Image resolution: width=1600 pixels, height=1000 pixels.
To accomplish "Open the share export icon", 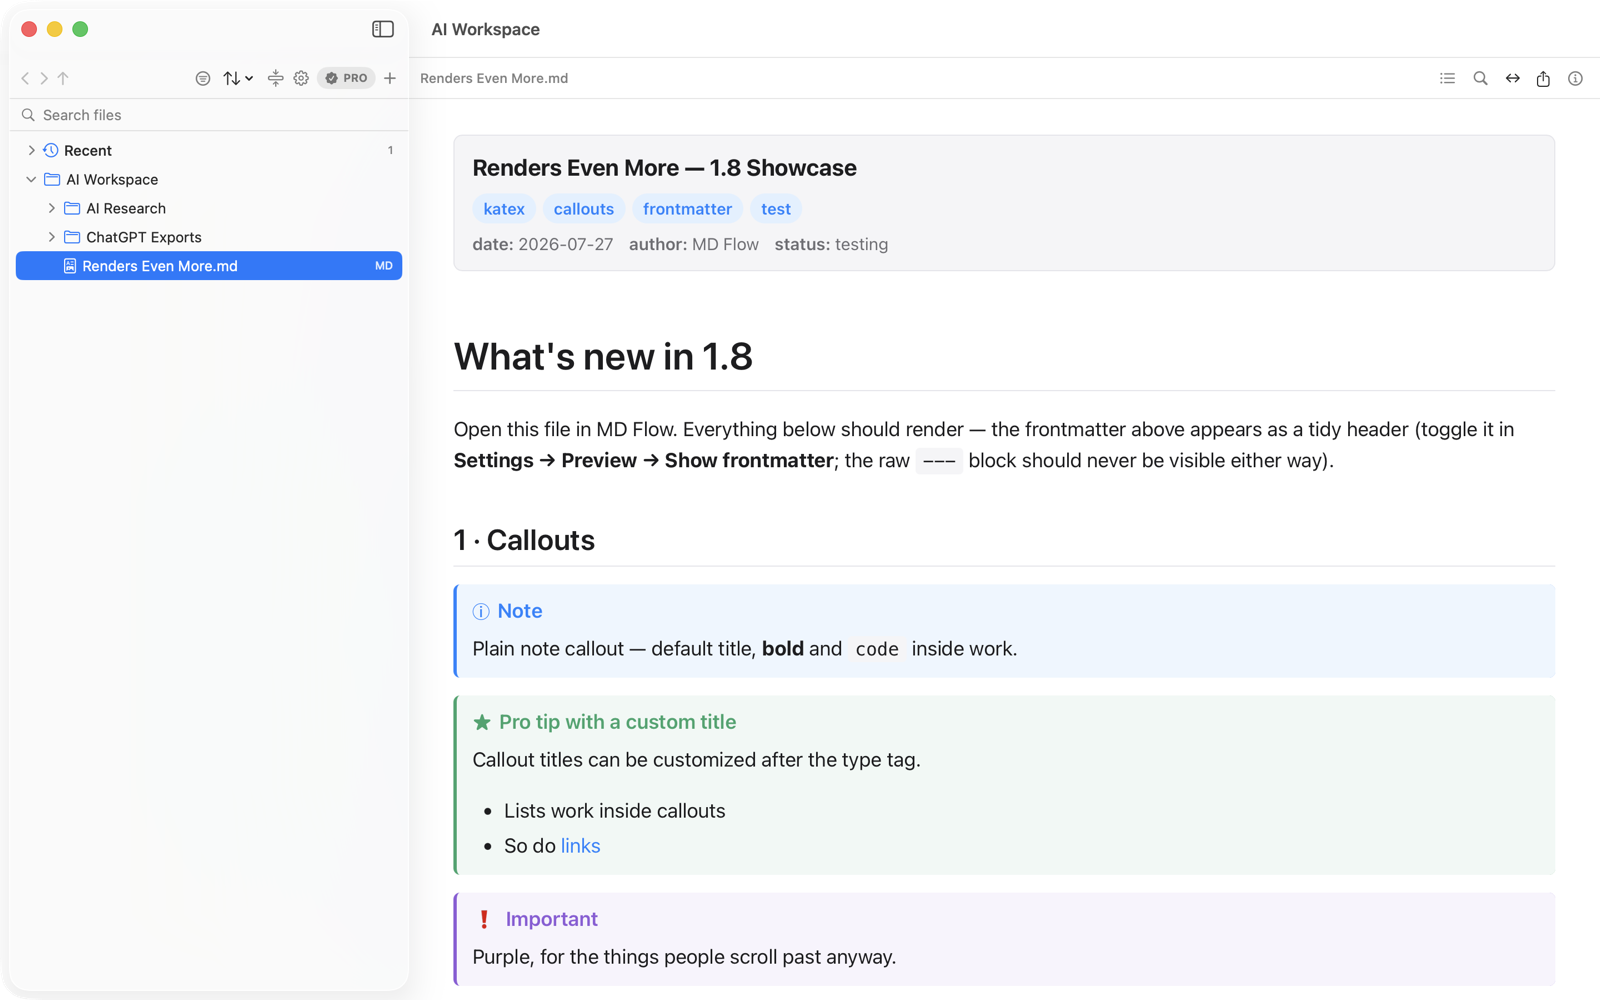I will [1543, 78].
